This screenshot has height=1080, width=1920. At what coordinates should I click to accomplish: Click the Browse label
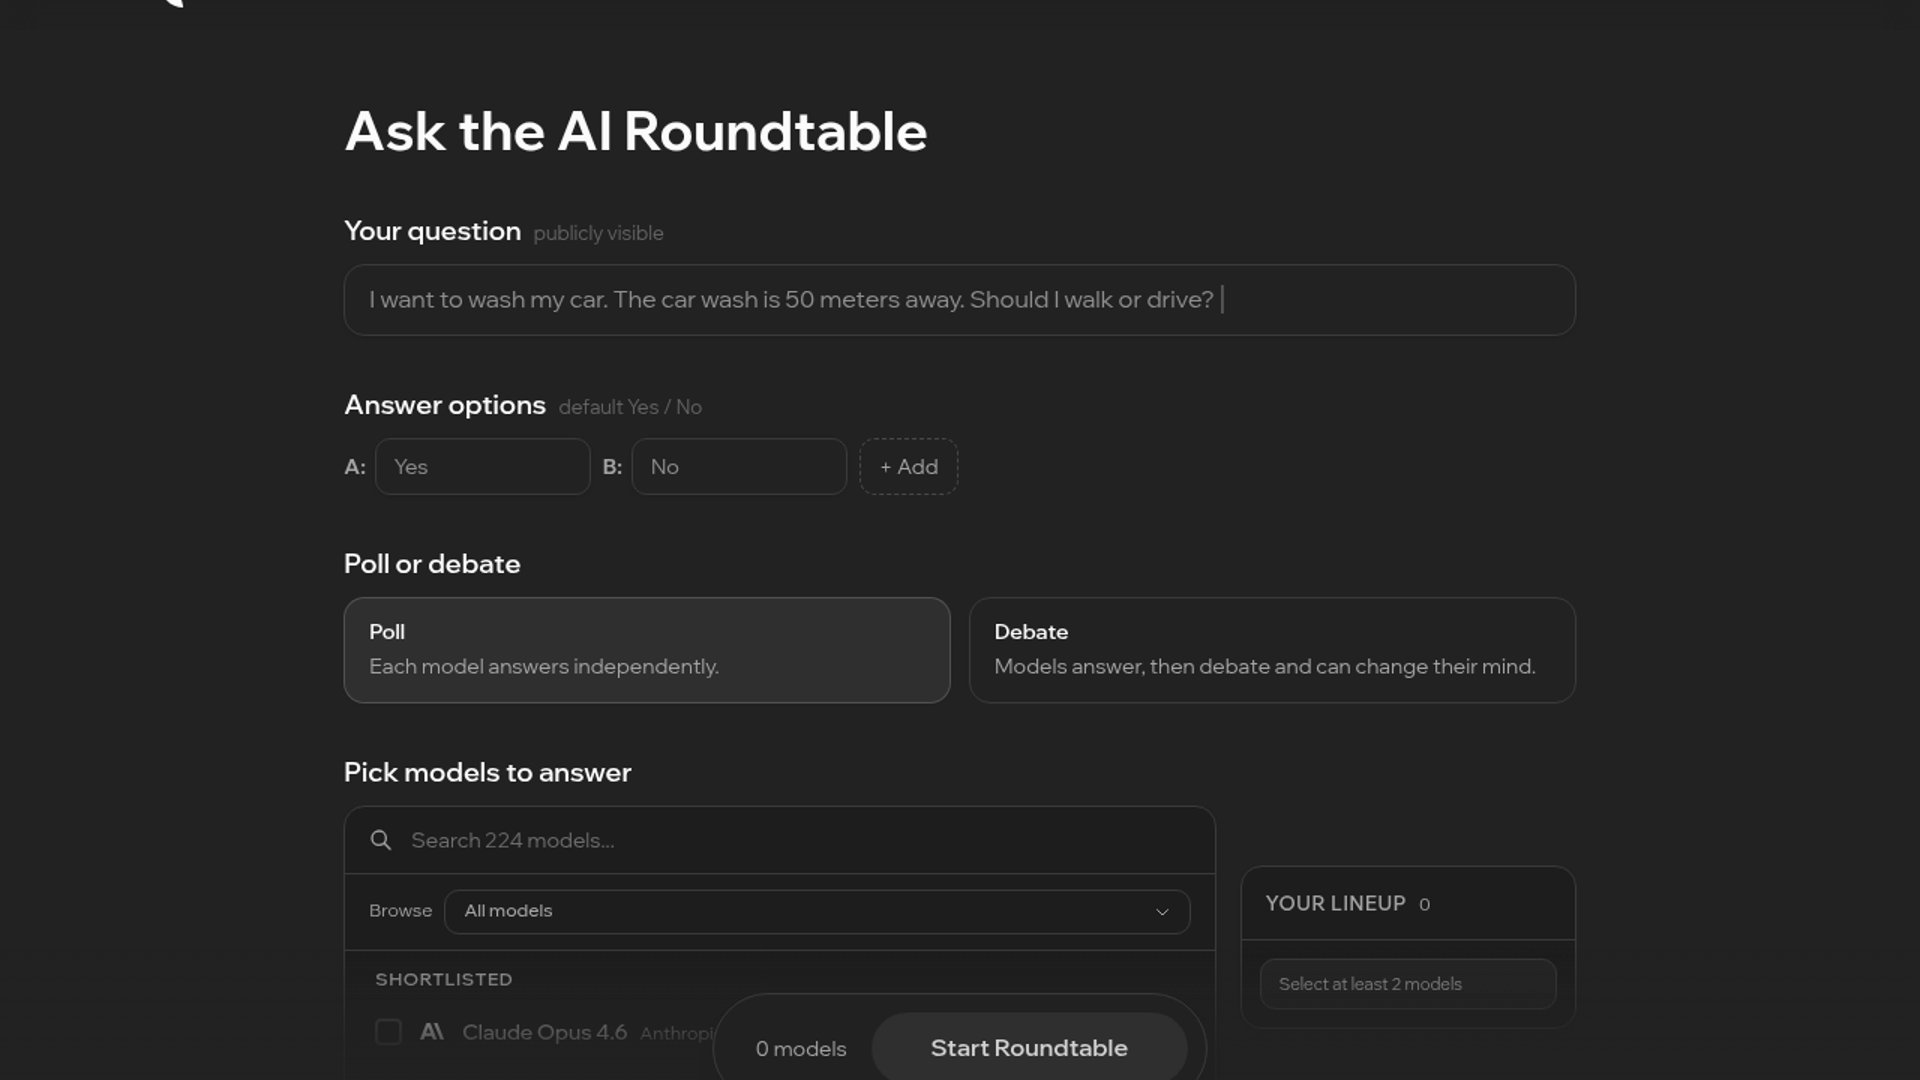coord(400,911)
